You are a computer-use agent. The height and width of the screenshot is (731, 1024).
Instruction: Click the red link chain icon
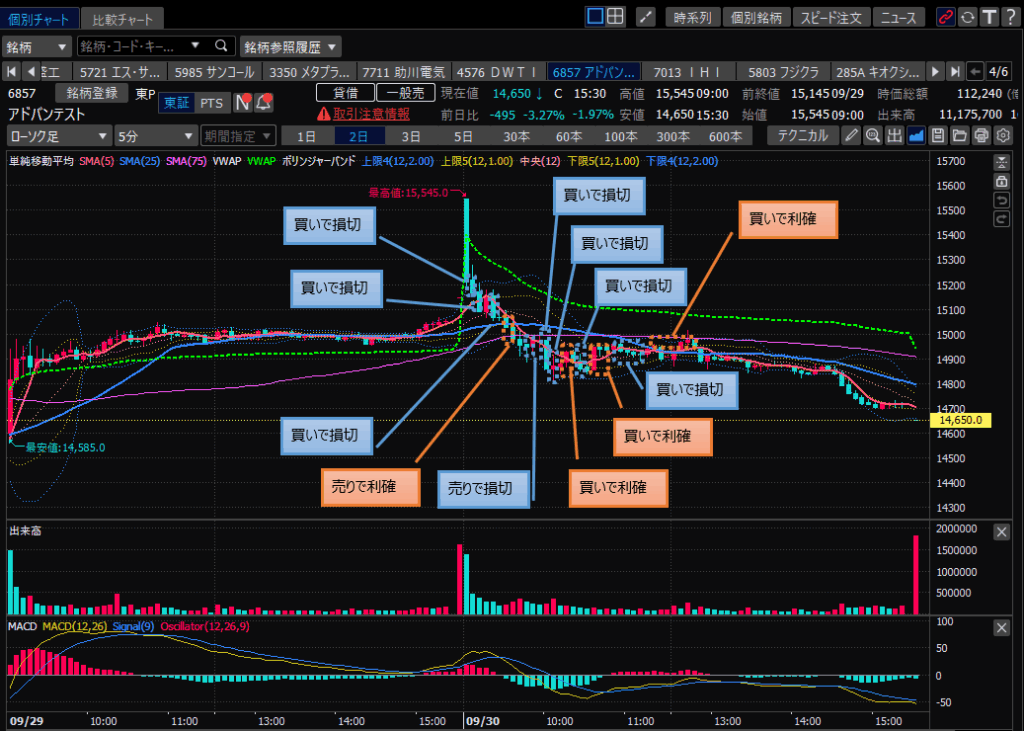point(945,17)
